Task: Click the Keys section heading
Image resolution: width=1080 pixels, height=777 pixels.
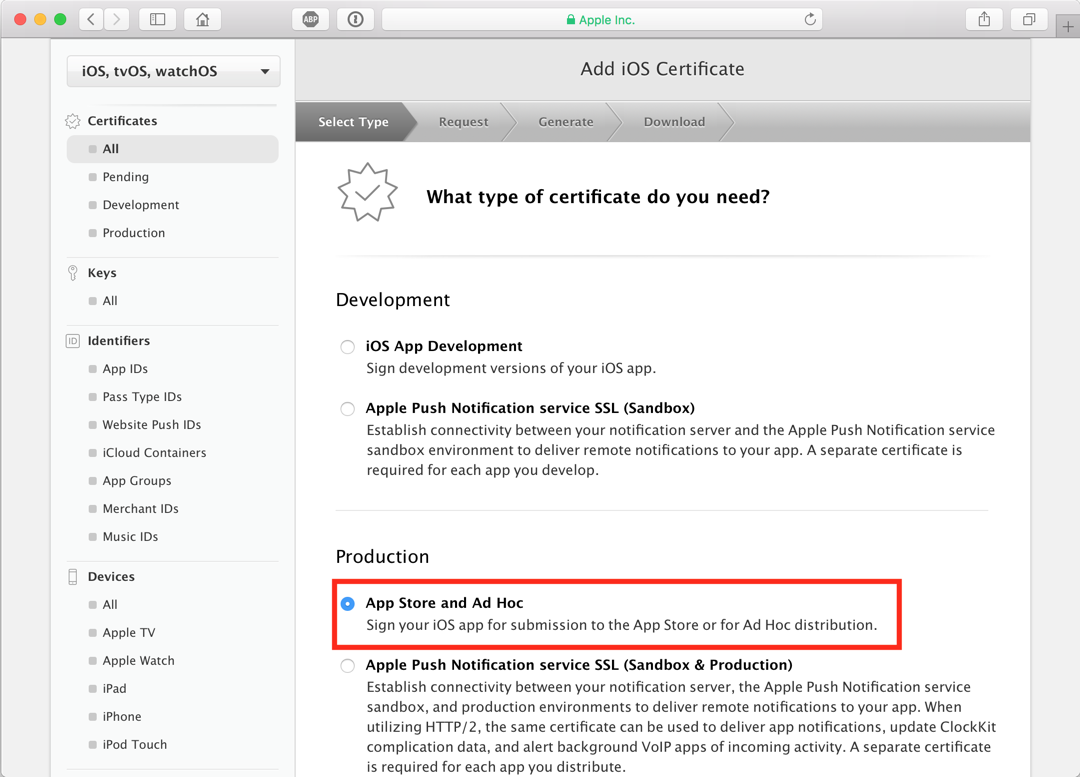Action: [102, 273]
